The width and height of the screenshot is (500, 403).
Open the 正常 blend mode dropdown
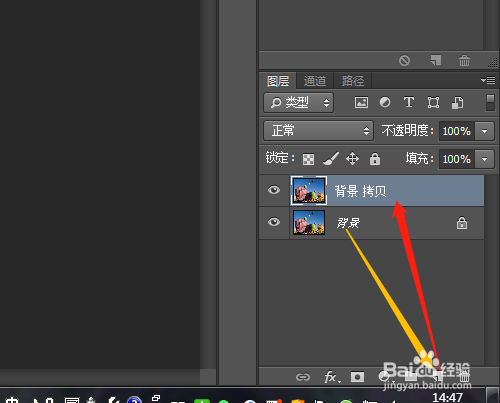tap(318, 130)
